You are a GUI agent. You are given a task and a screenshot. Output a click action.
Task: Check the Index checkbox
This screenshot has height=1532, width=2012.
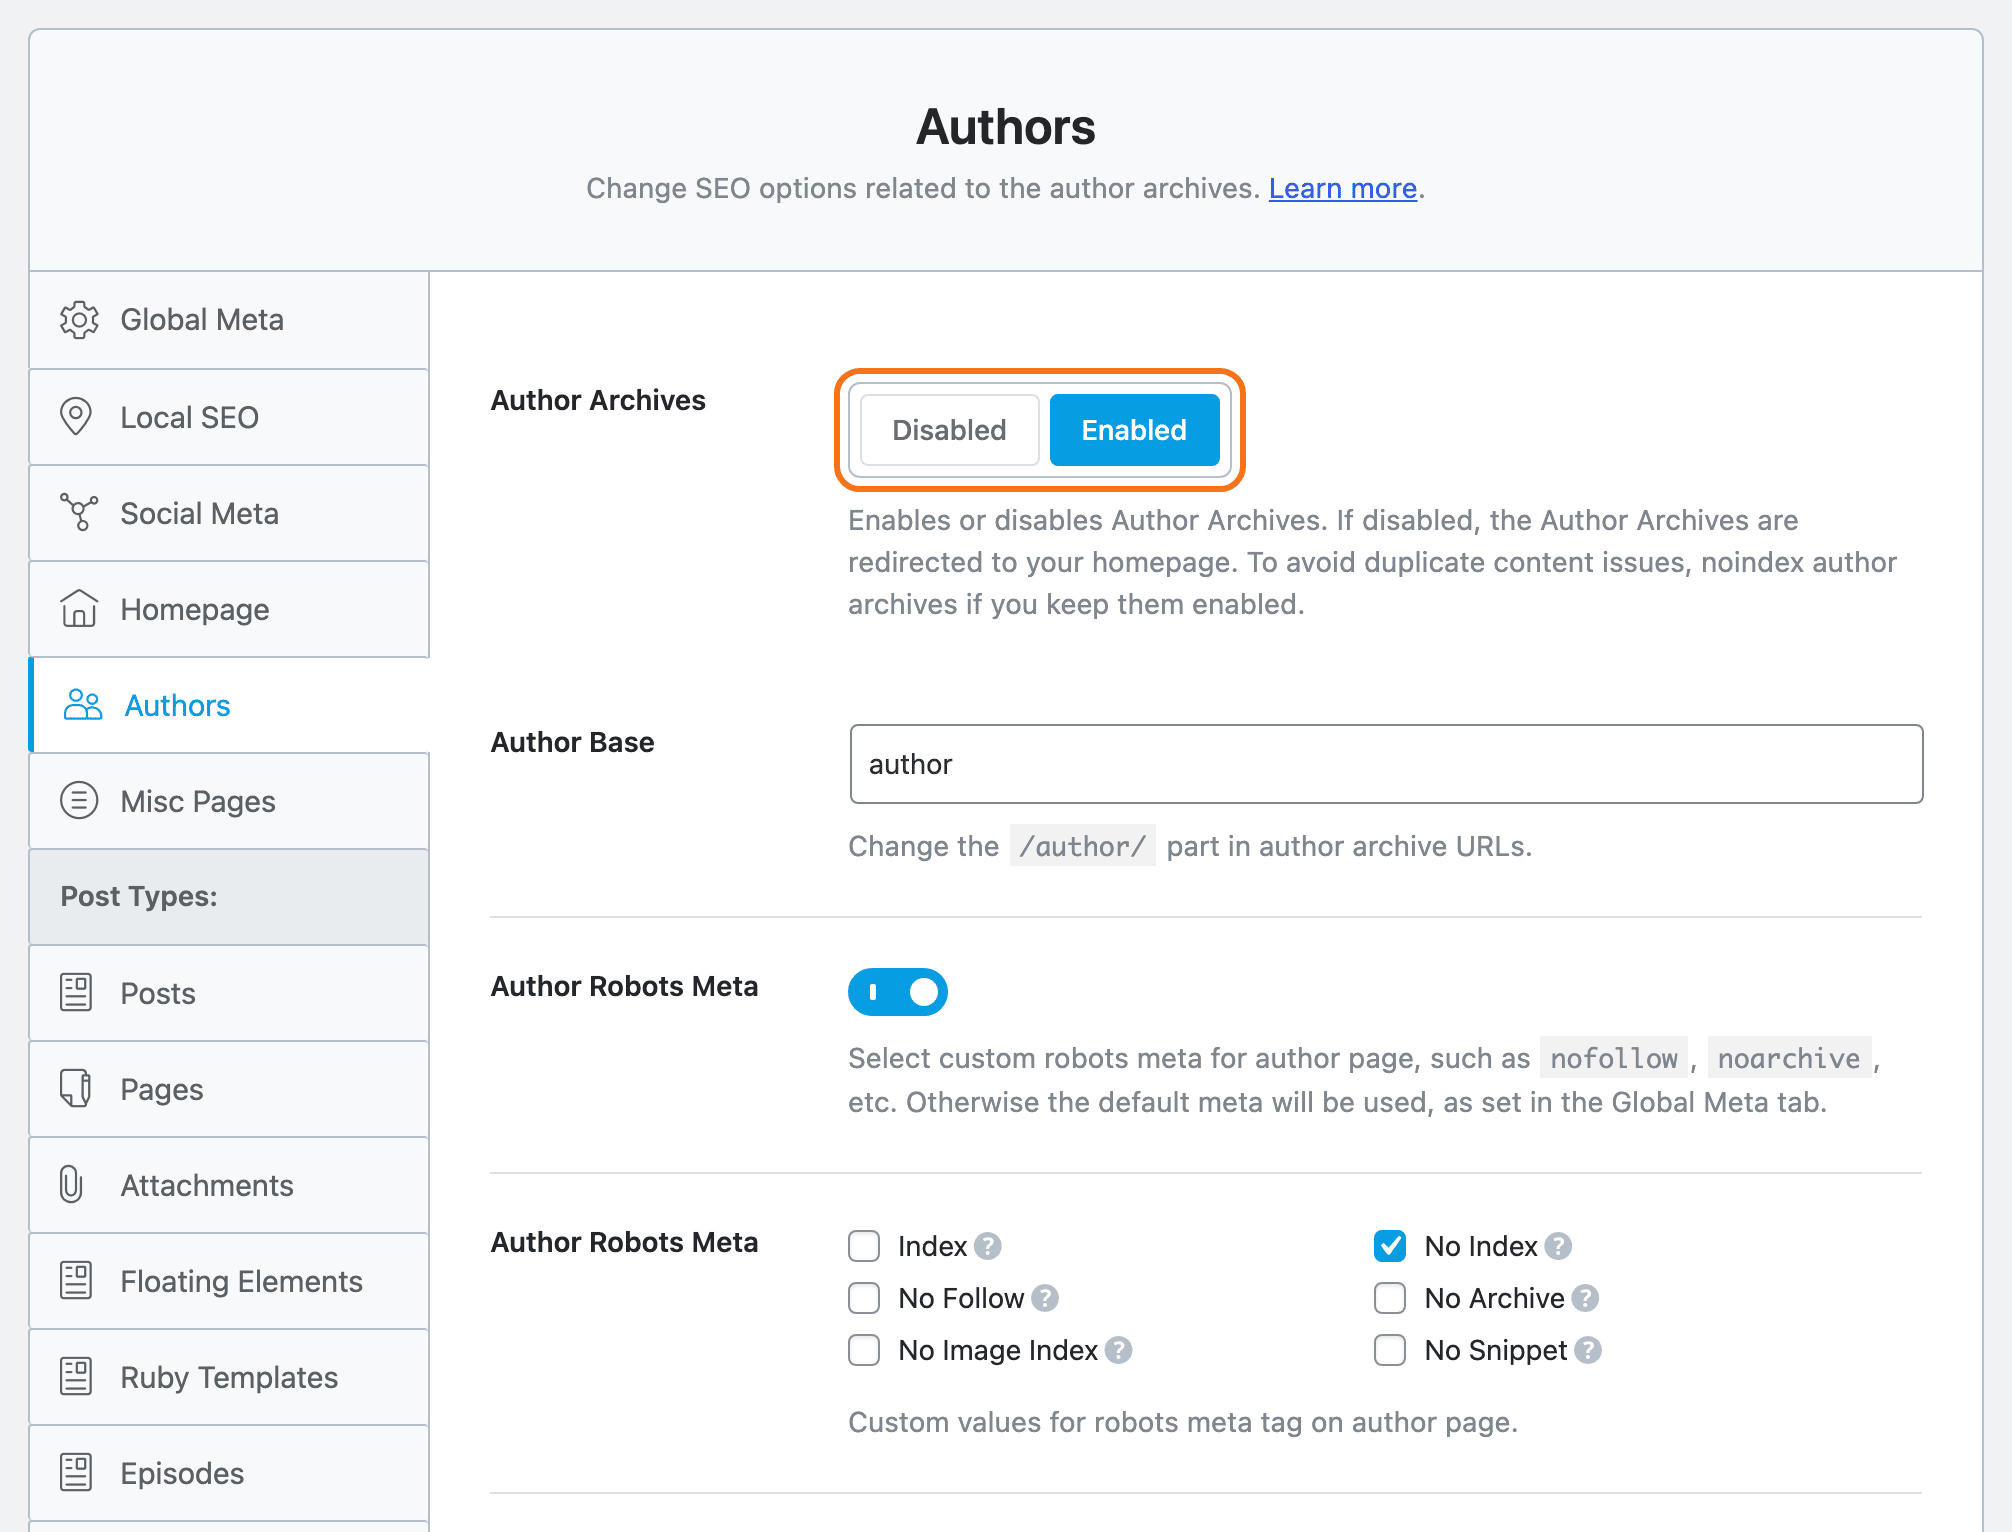(x=864, y=1246)
